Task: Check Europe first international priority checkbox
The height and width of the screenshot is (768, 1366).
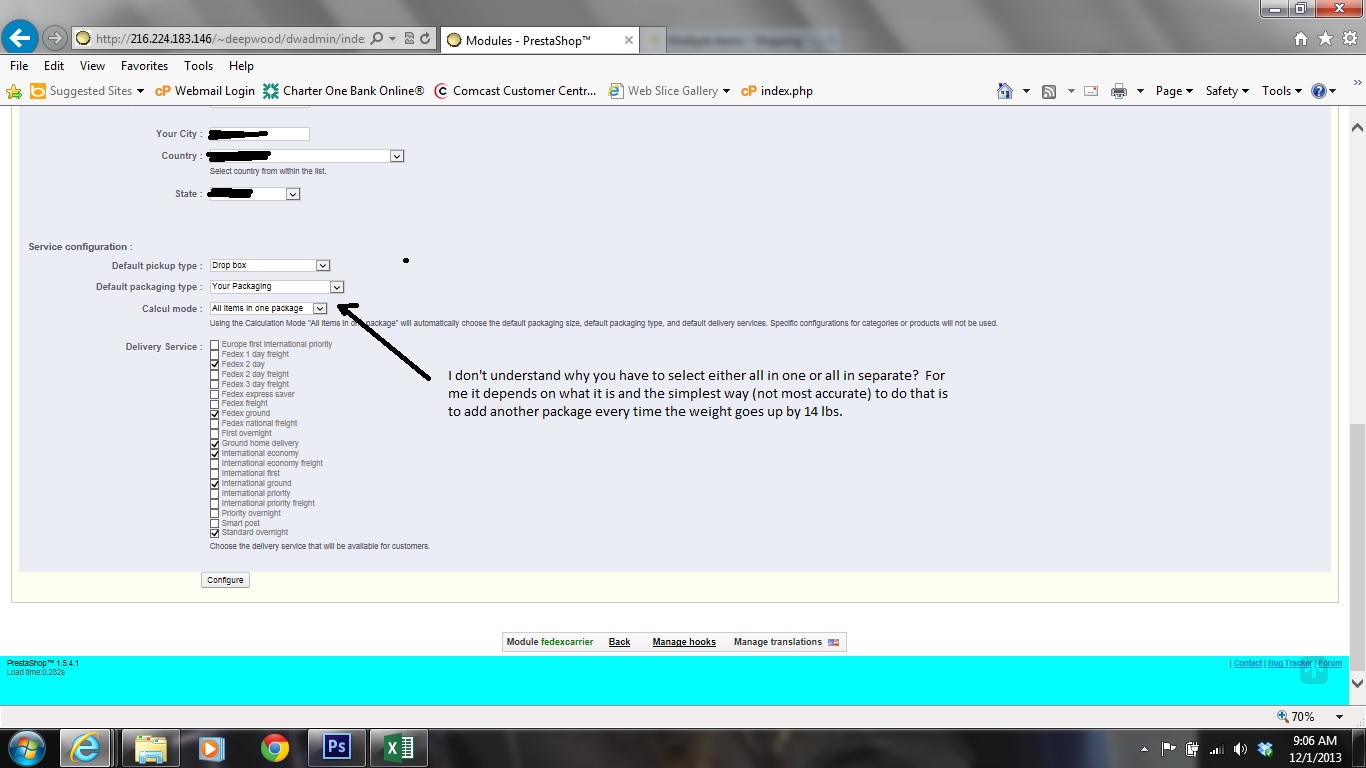Action: coord(215,345)
